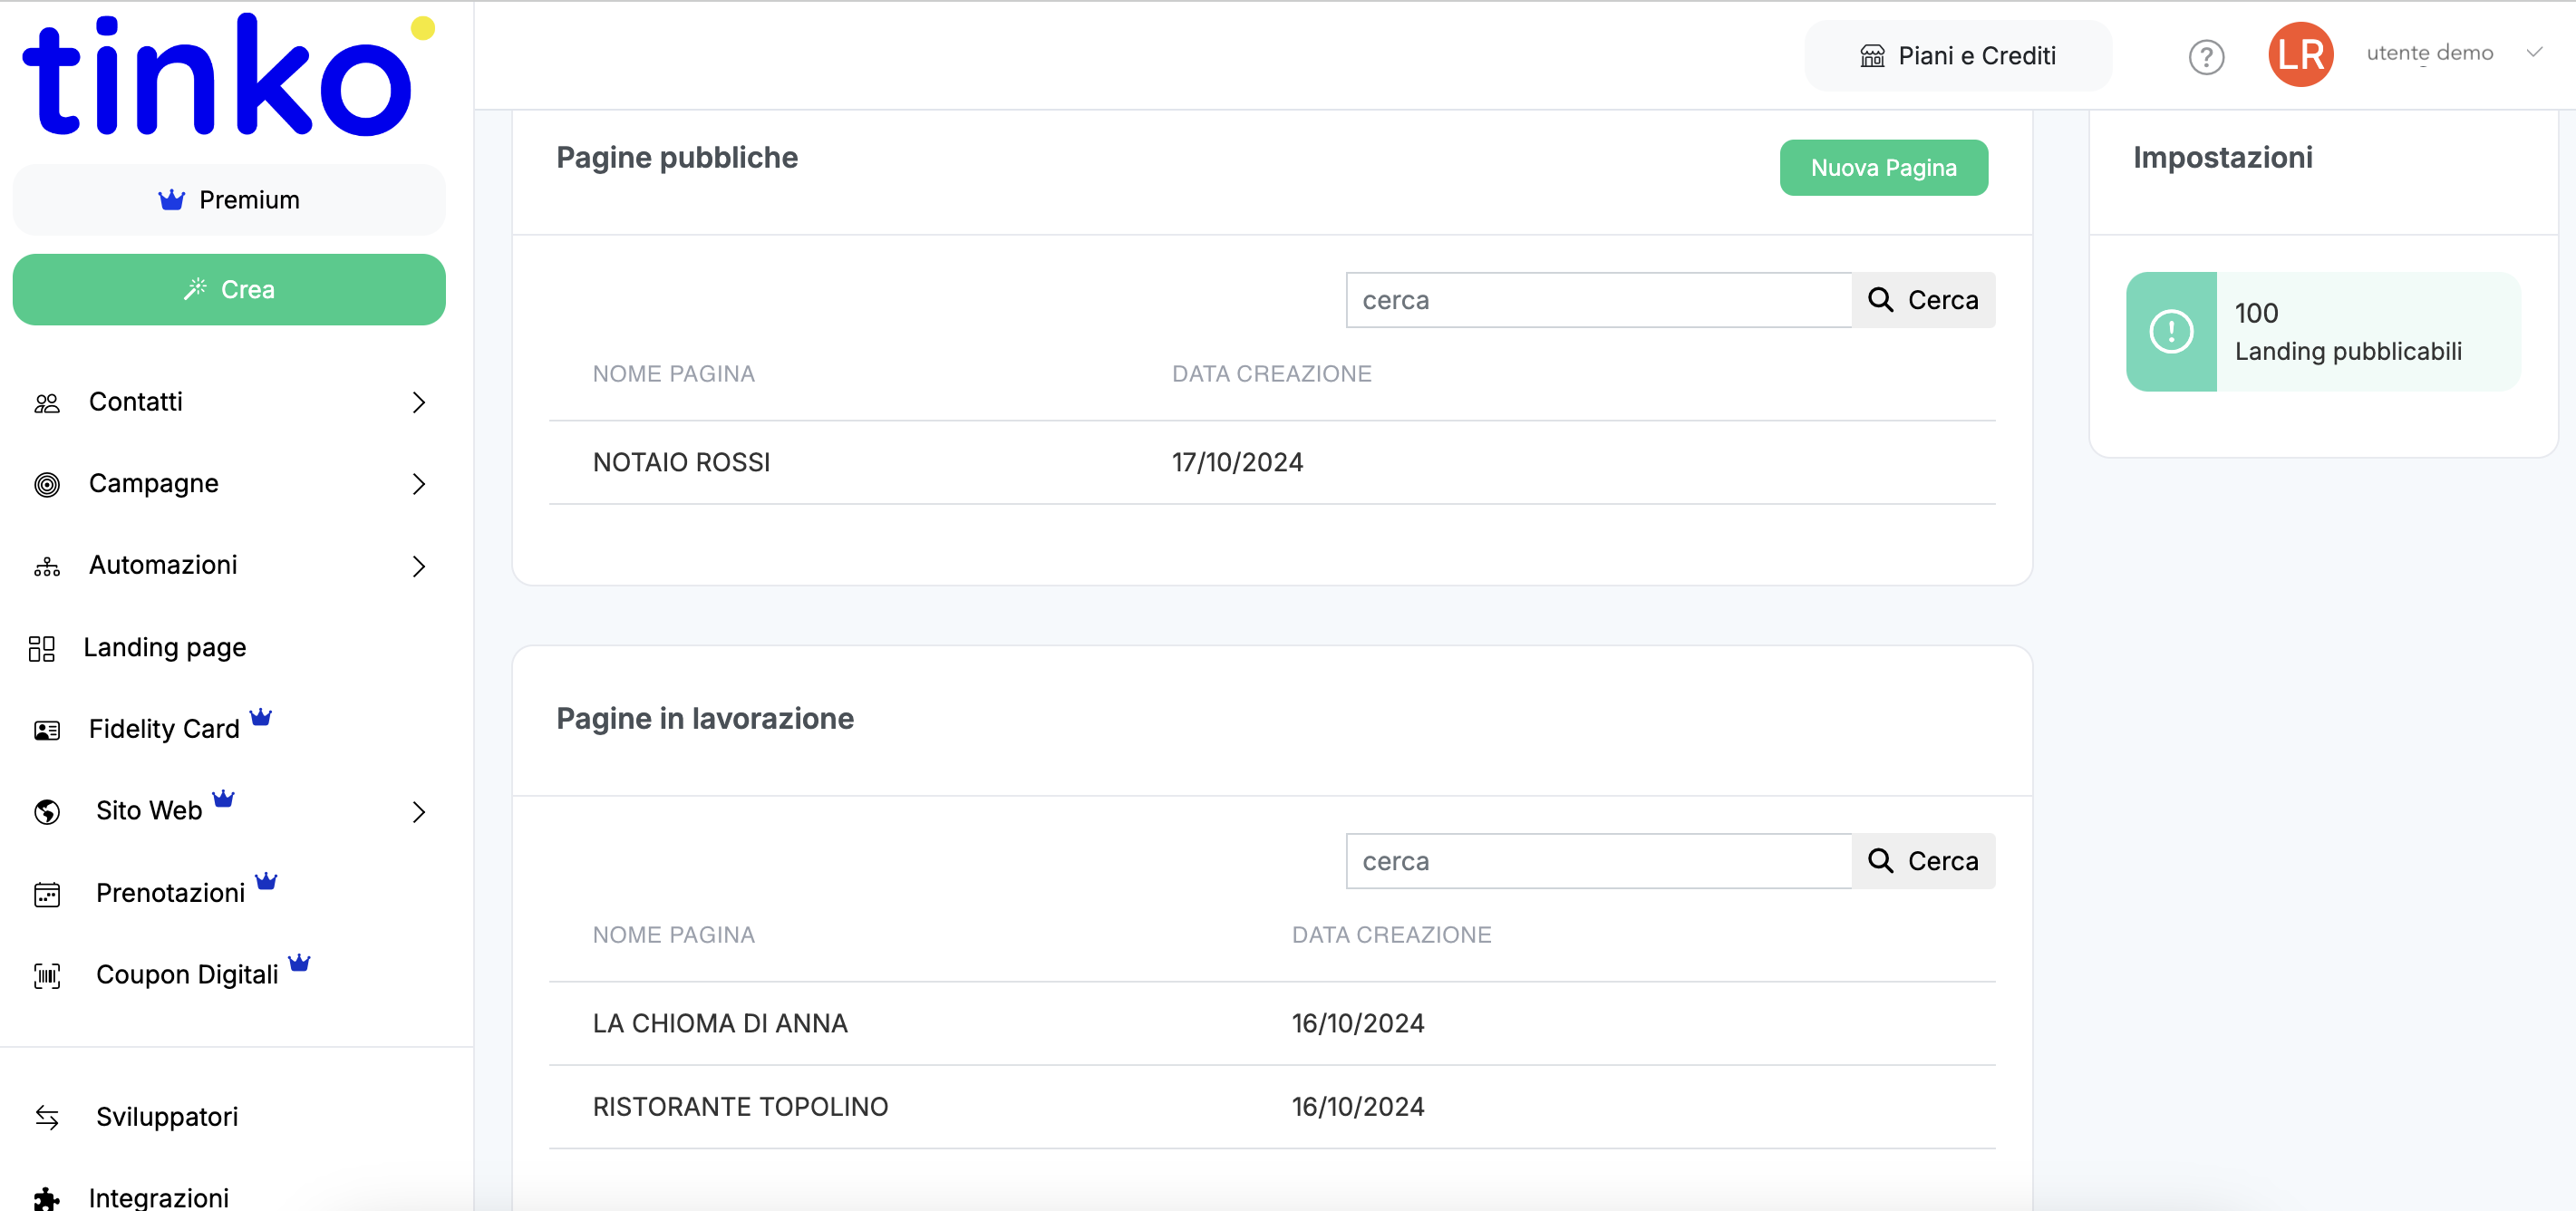
Task: Click the Landing page grid icon
Action: pyautogui.click(x=42, y=649)
